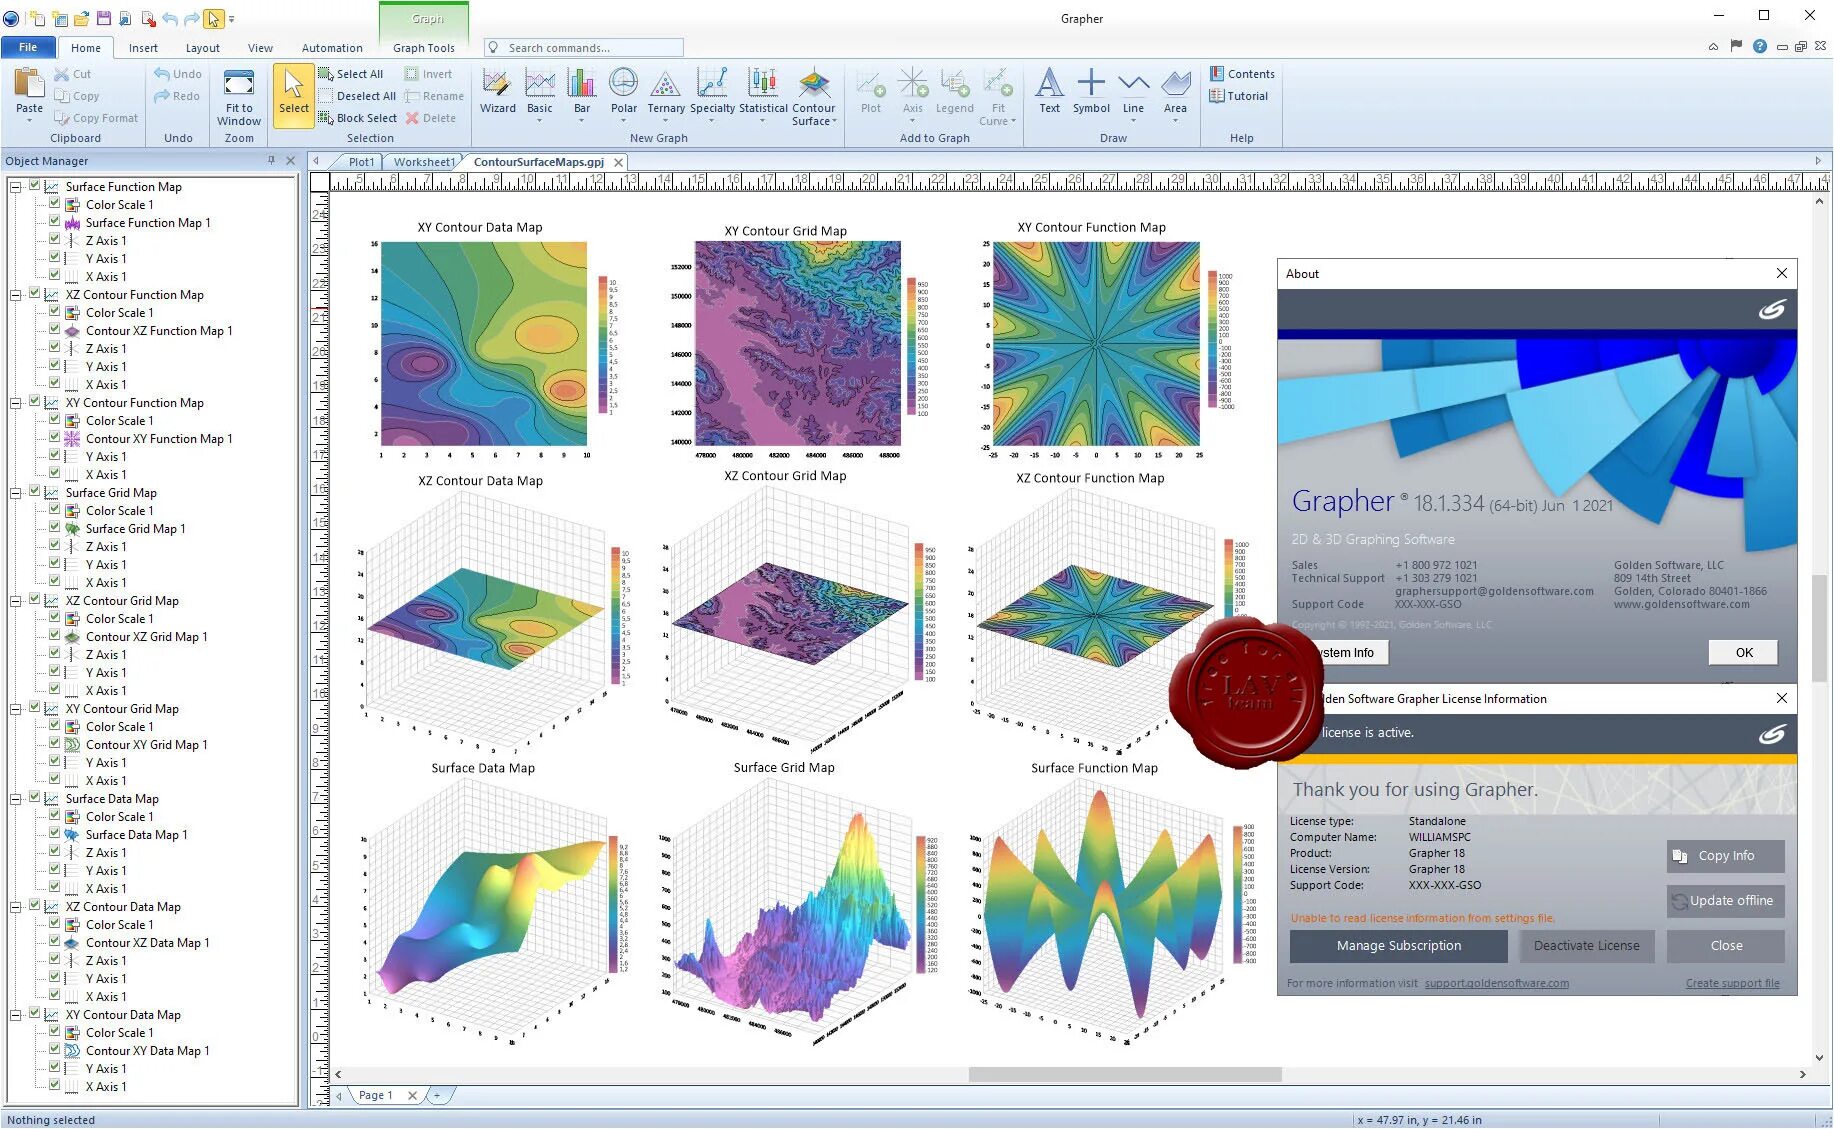Select the Line draw tool
Image resolution: width=1834 pixels, height=1129 pixels.
(1133, 91)
